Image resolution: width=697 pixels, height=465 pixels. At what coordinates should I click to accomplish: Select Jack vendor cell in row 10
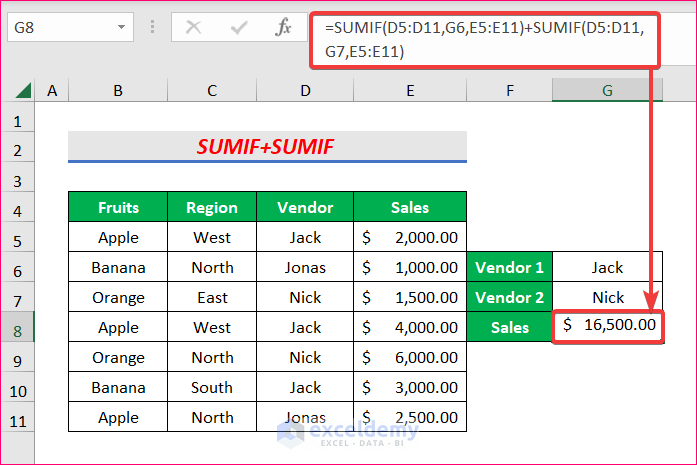305,387
